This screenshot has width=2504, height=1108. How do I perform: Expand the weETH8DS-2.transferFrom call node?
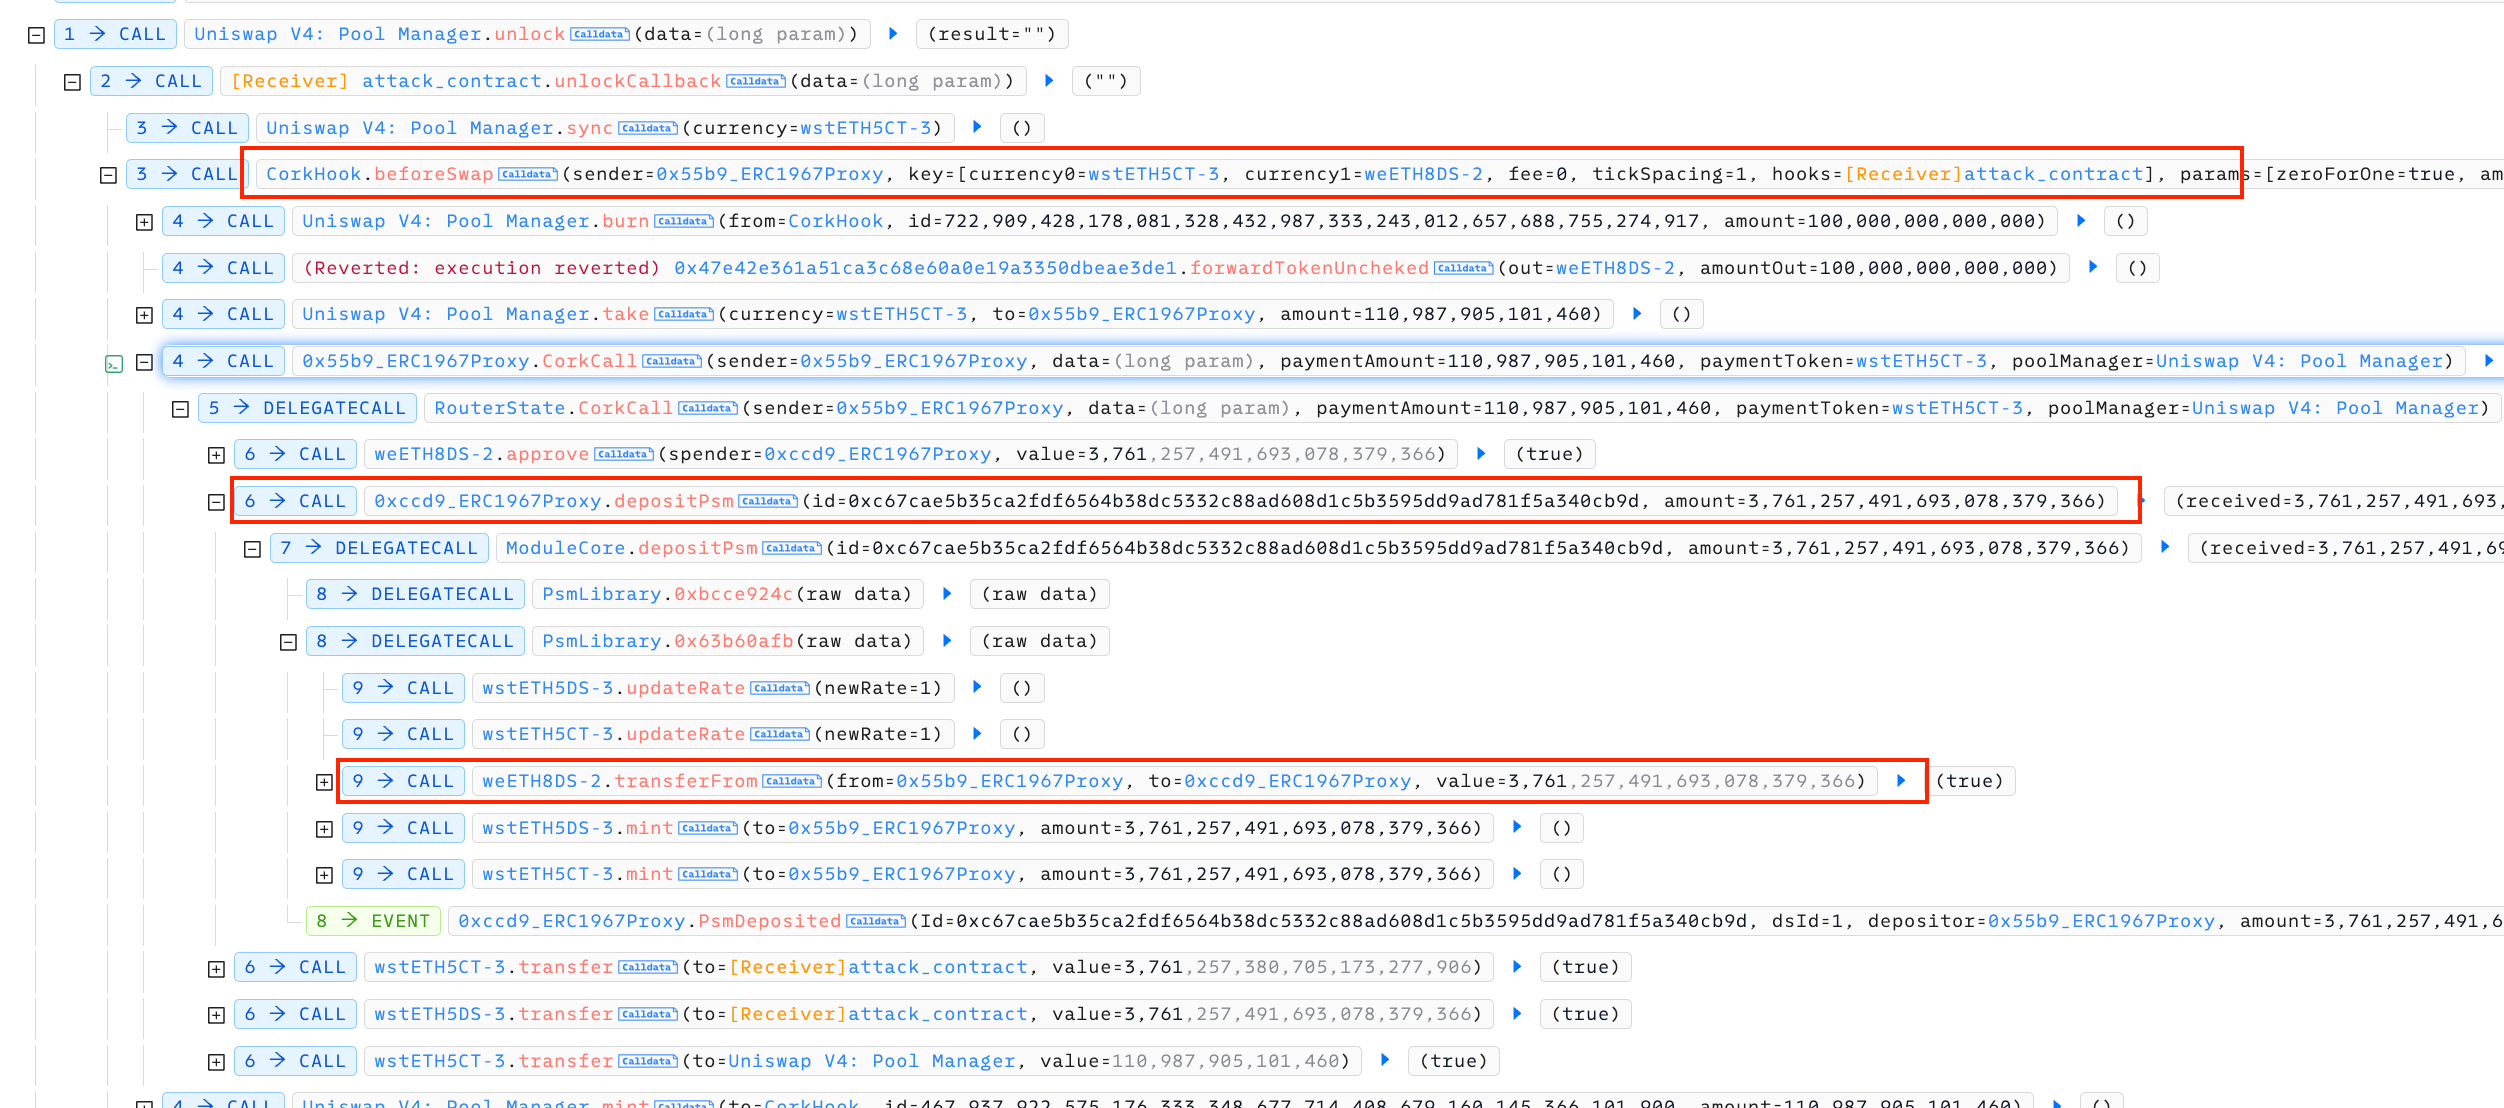click(324, 782)
